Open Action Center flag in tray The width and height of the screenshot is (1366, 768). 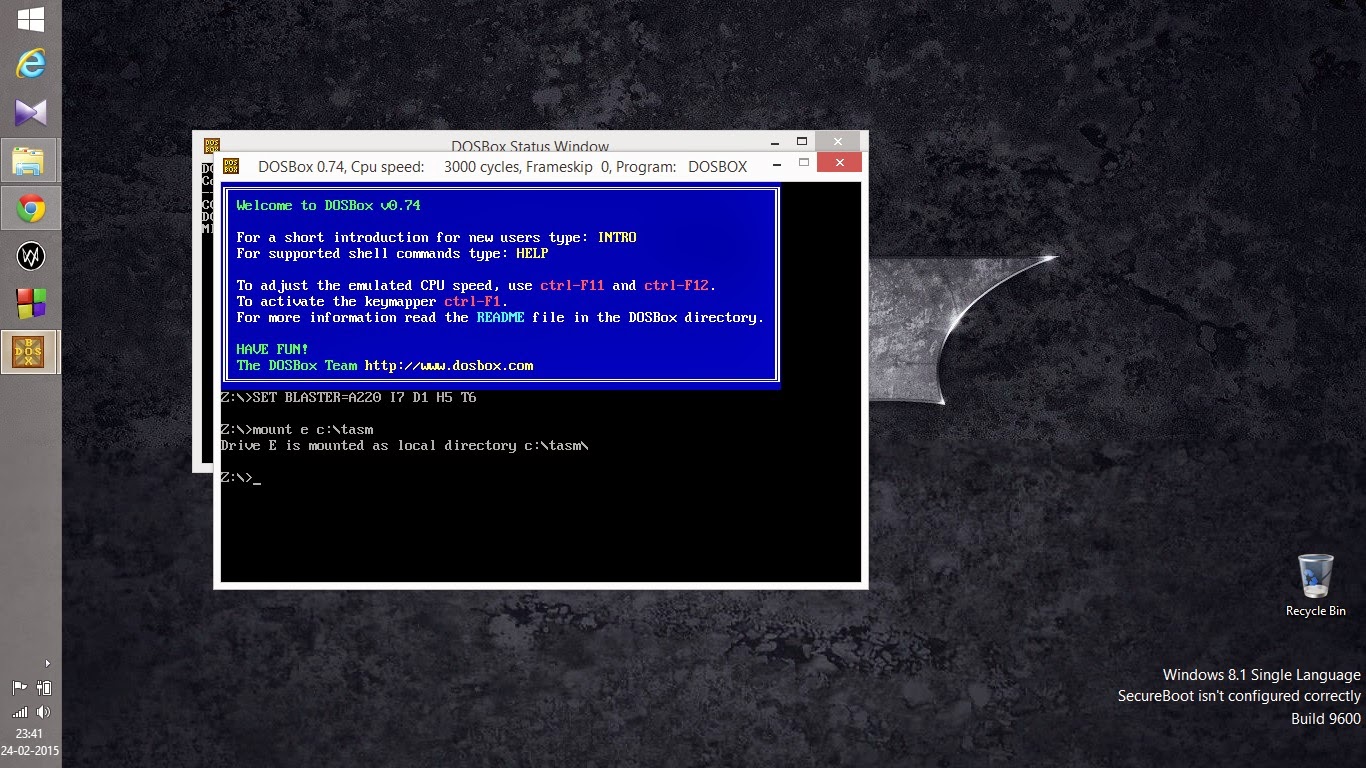point(19,688)
